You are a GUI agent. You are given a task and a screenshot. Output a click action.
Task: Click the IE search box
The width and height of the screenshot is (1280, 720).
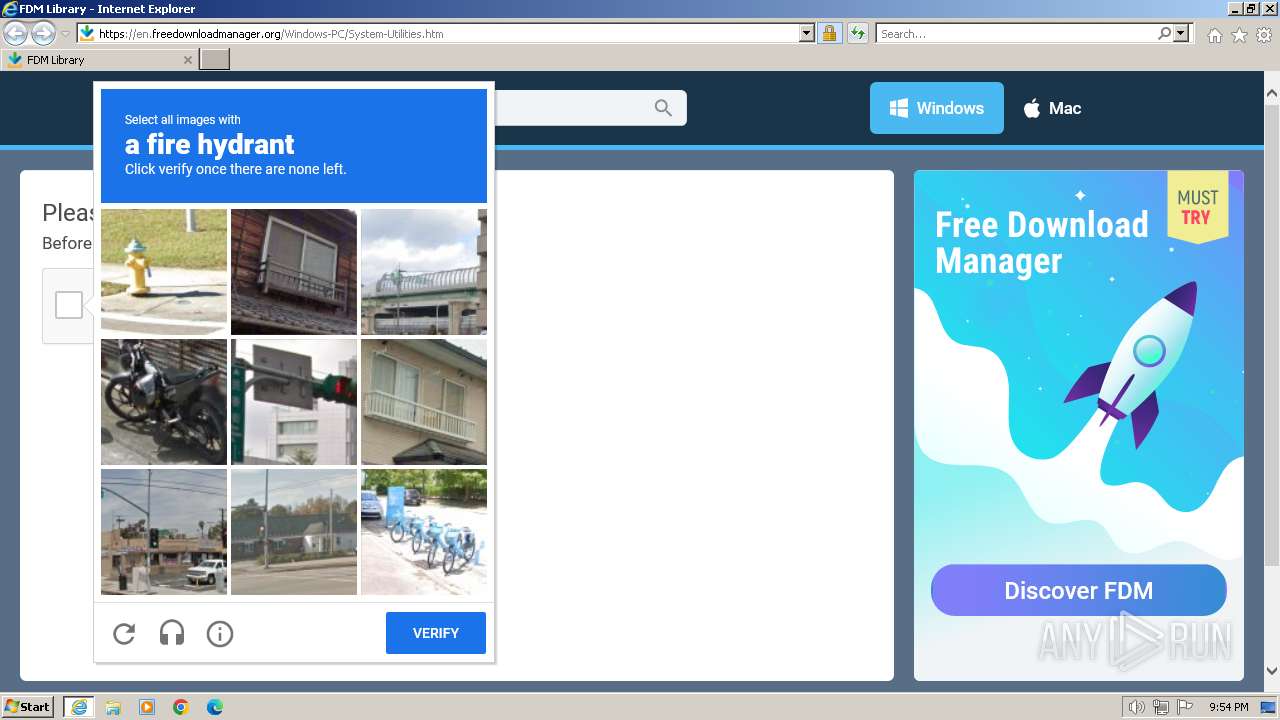click(x=1016, y=33)
